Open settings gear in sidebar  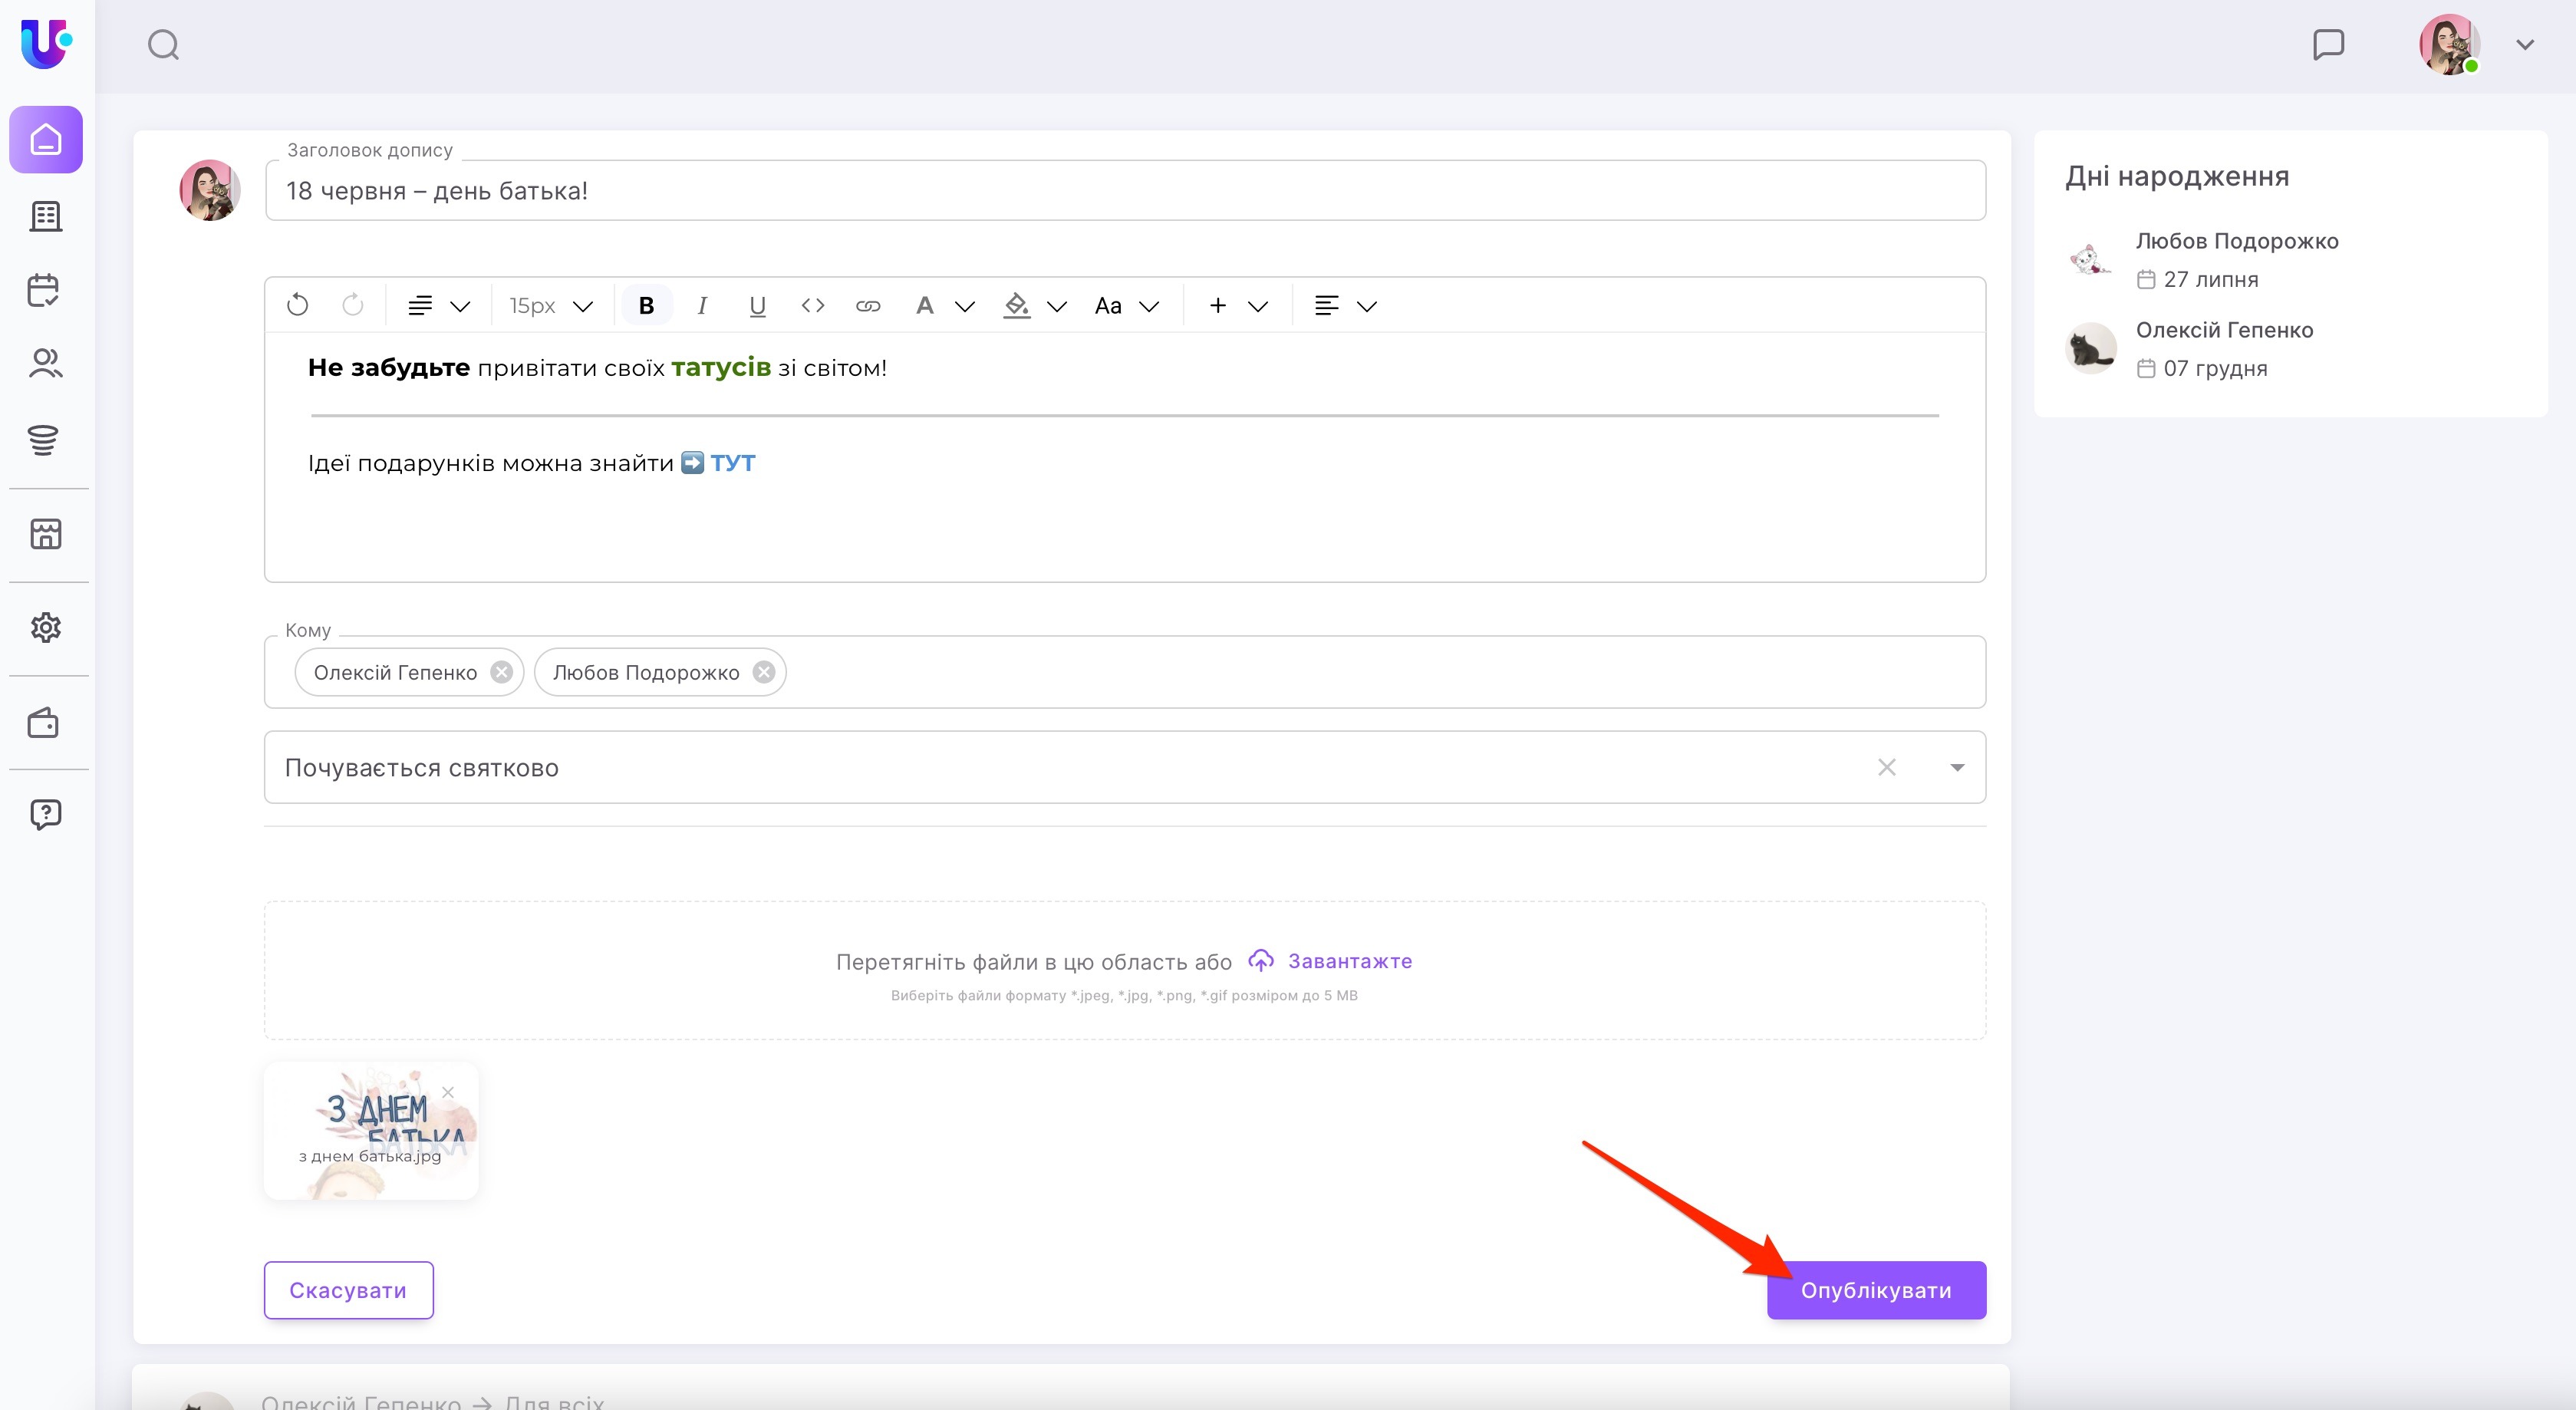(x=46, y=627)
